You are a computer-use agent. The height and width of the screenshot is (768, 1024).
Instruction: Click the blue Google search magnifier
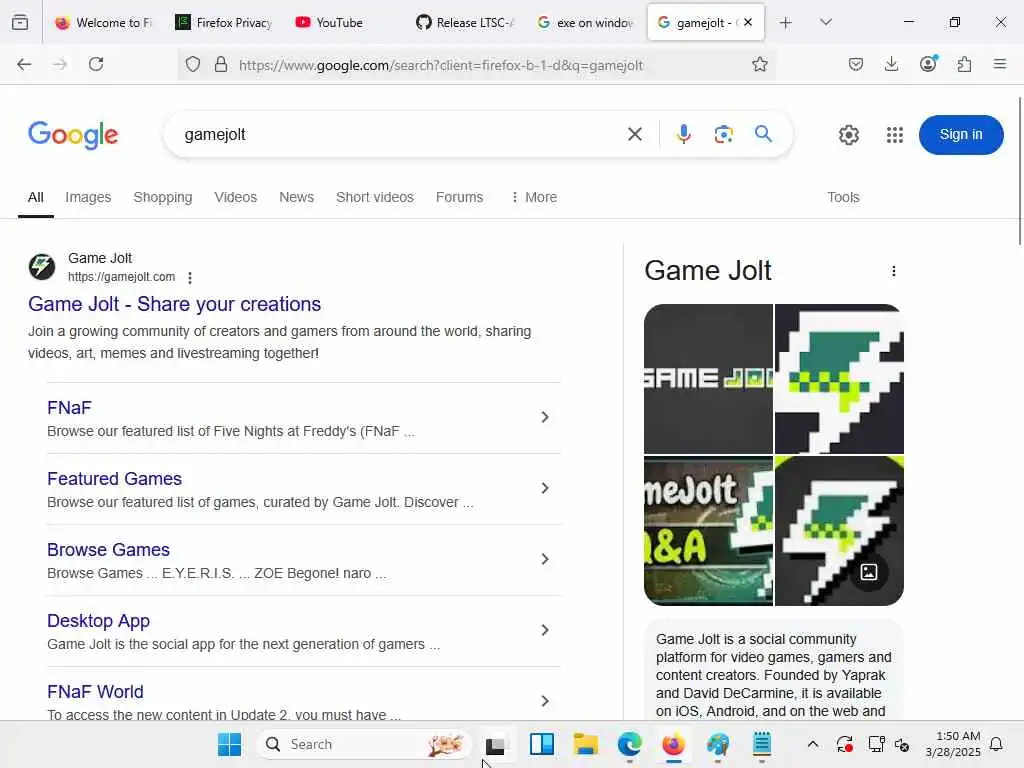pos(763,135)
